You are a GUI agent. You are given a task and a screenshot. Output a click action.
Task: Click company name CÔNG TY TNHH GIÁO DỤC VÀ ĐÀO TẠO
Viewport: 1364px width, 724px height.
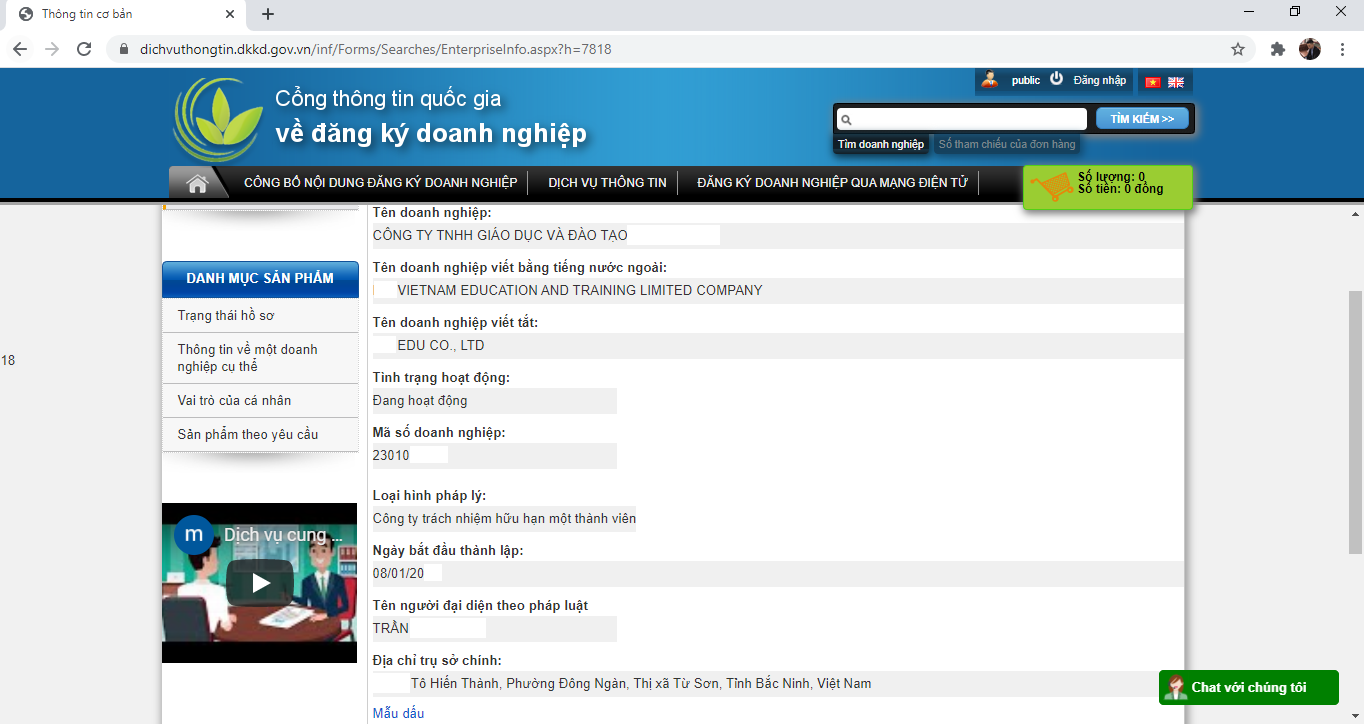(500, 236)
